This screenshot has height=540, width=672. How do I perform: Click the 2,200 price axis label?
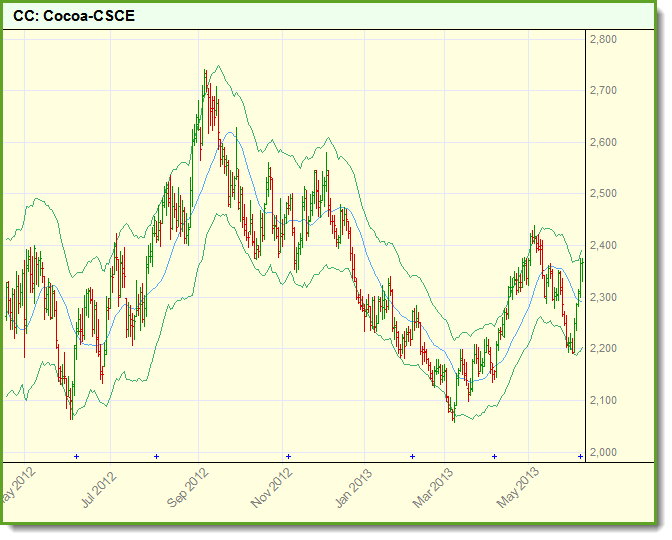coord(603,349)
